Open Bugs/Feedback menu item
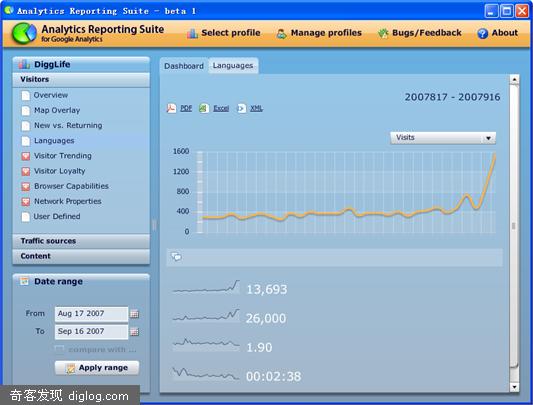 [419, 33]
